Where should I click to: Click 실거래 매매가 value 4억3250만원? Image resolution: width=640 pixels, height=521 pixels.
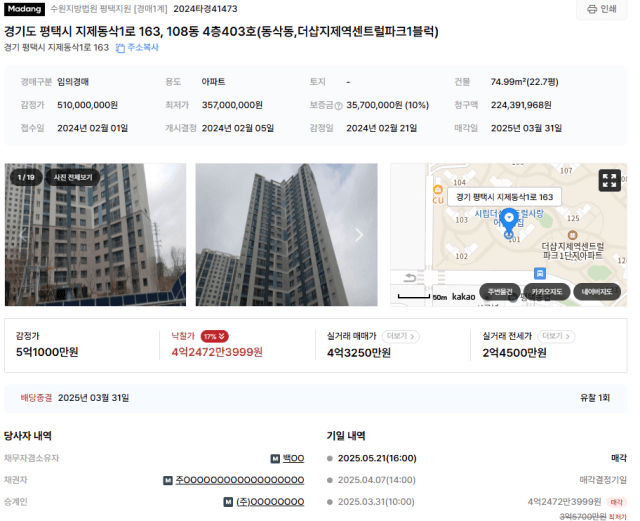click(359, 352)
